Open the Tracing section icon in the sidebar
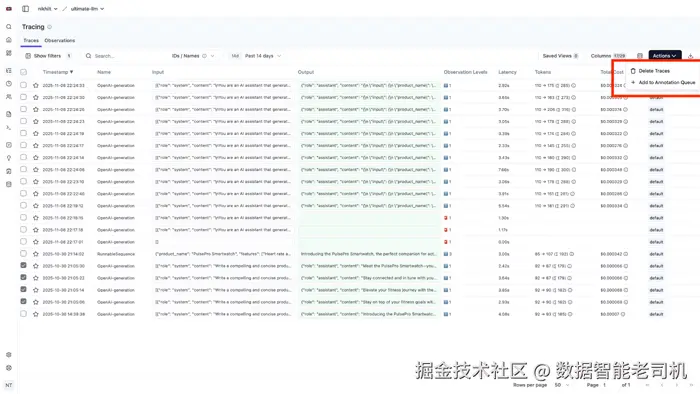Viewport: 700px width, 394px height. [x=8, y=71]
